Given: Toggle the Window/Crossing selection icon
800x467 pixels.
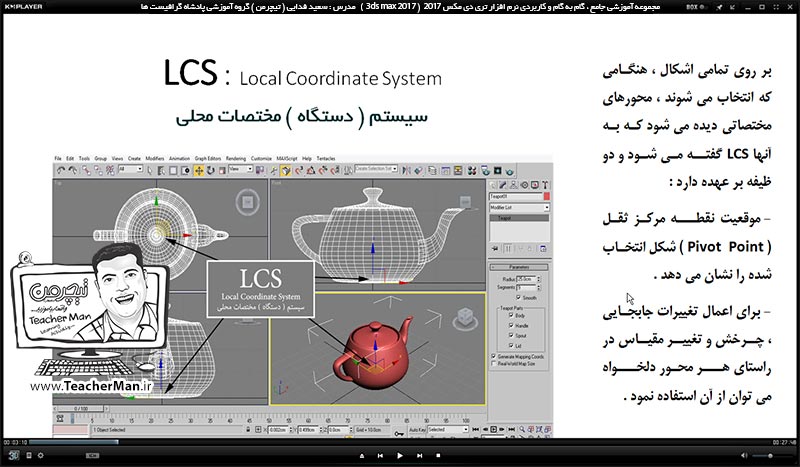Looking at the screenshot, I should 185,170.
